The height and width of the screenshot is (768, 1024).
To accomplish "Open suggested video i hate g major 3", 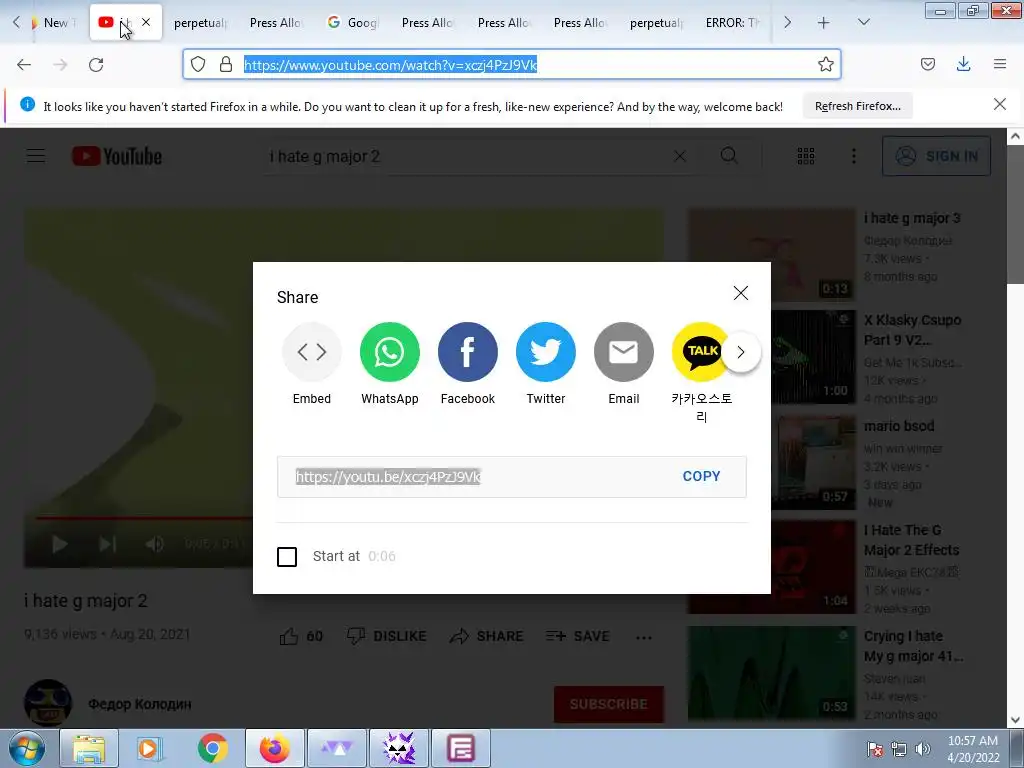I will click(912, 219).
